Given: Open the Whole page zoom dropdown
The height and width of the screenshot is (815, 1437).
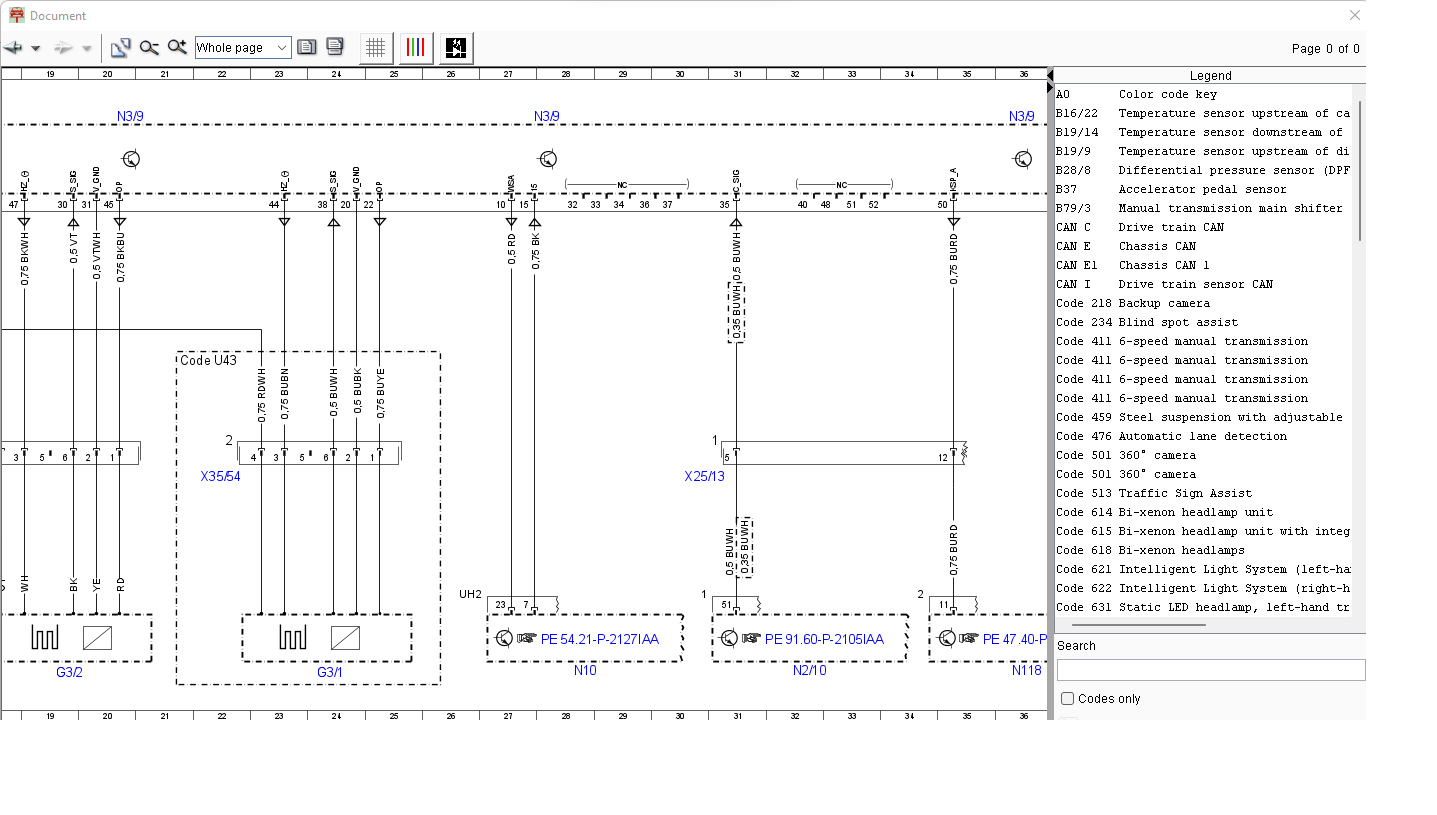Looking at the screenshot, I should [243, 48].
